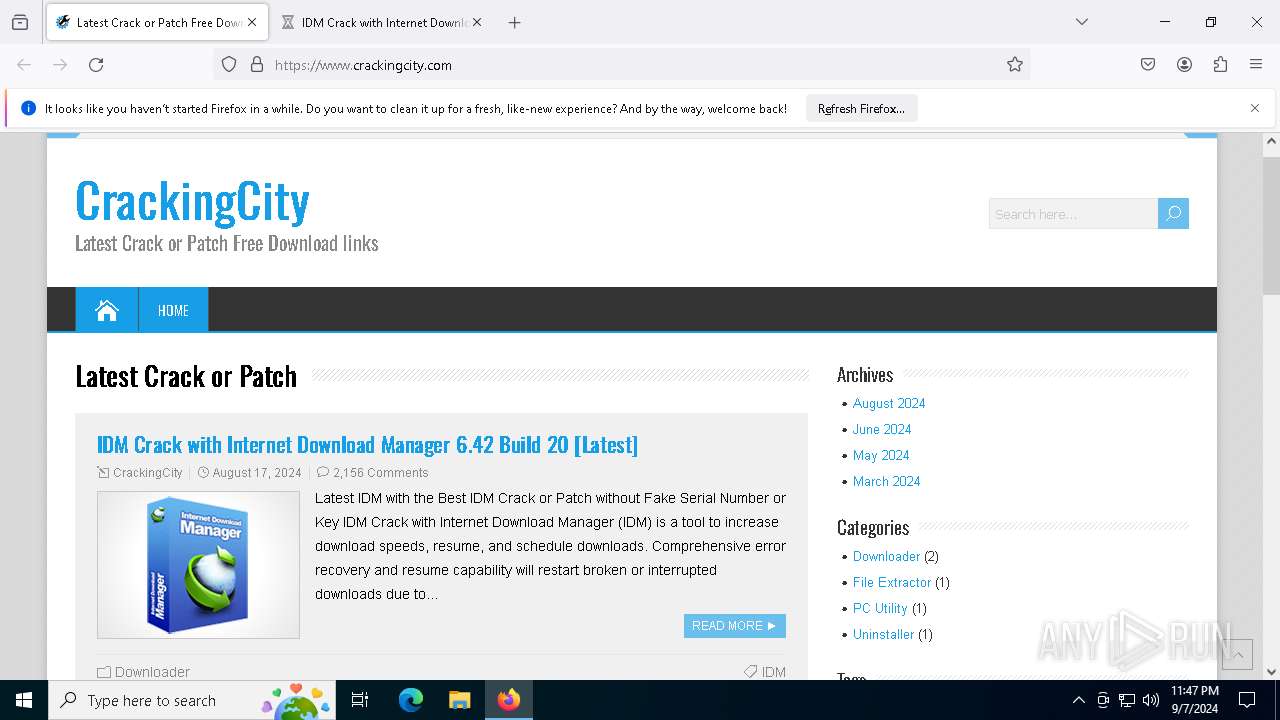The image size is (1280, 720).
Task: Select the Latest Crack or Patch Free Download tab
Action: (155, 22)
